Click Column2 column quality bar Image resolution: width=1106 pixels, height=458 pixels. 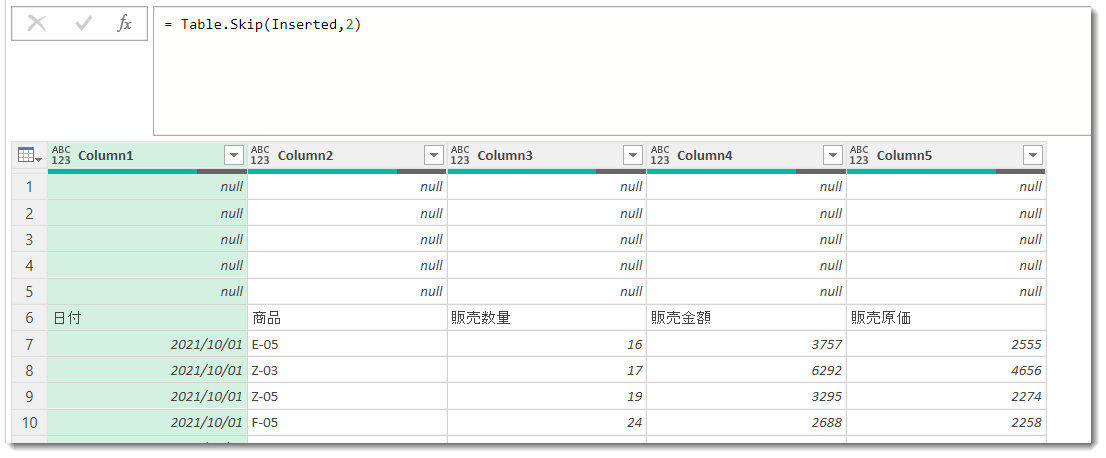(347, 171)
